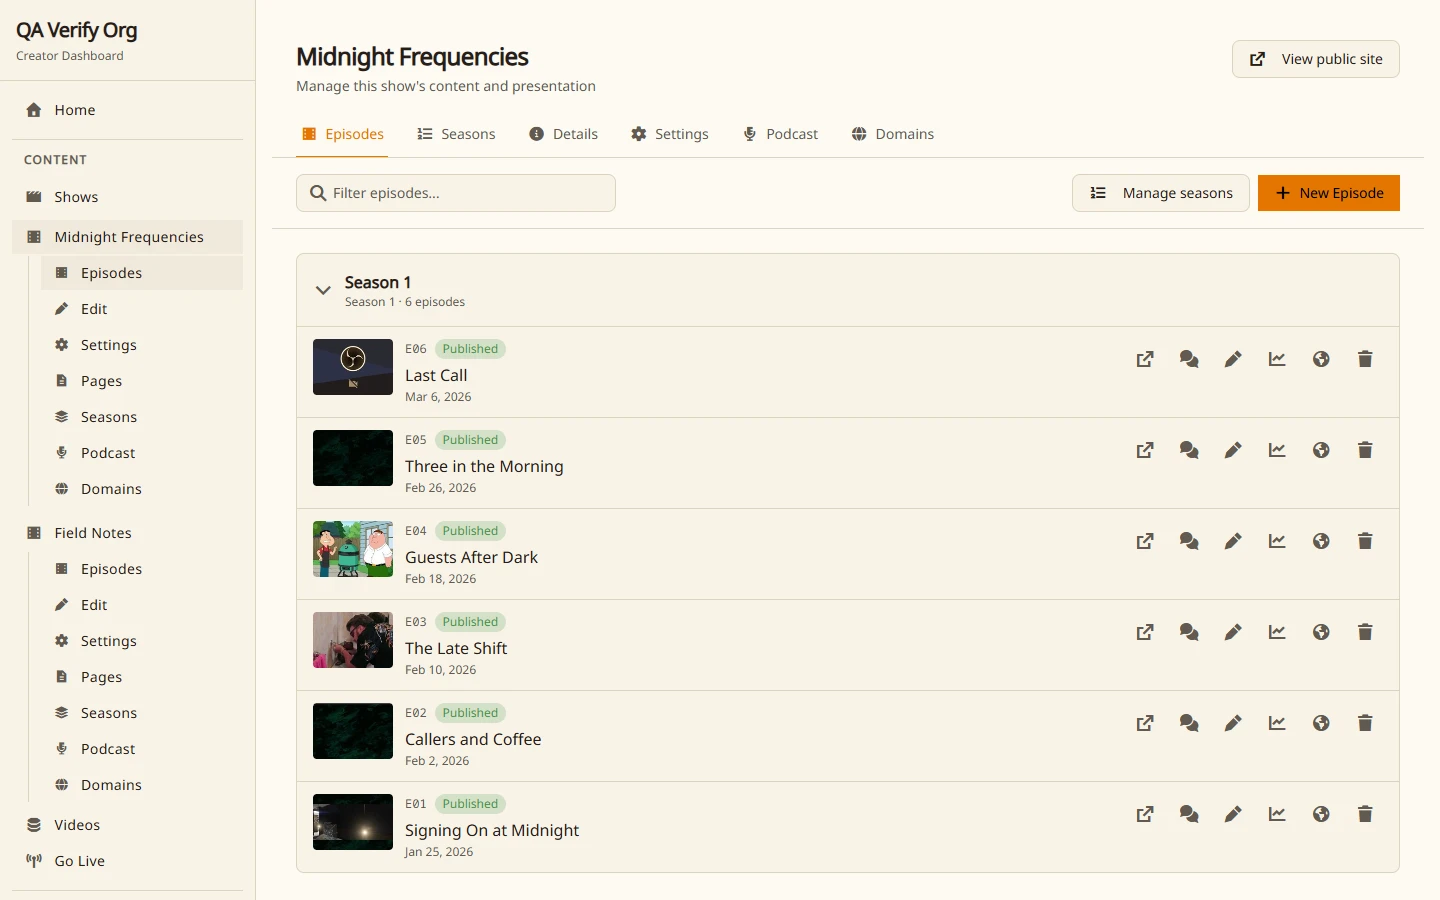Open Settings under Field Notes in sidebar
Screen dimensions: 1440x900
coord(142,641)
